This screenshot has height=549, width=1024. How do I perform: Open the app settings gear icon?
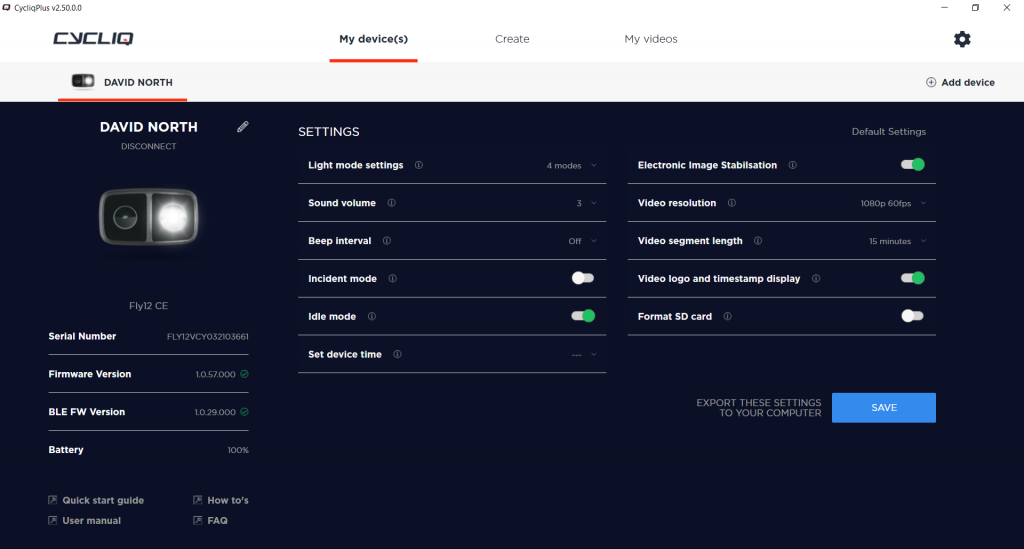(x=962, y=39)
